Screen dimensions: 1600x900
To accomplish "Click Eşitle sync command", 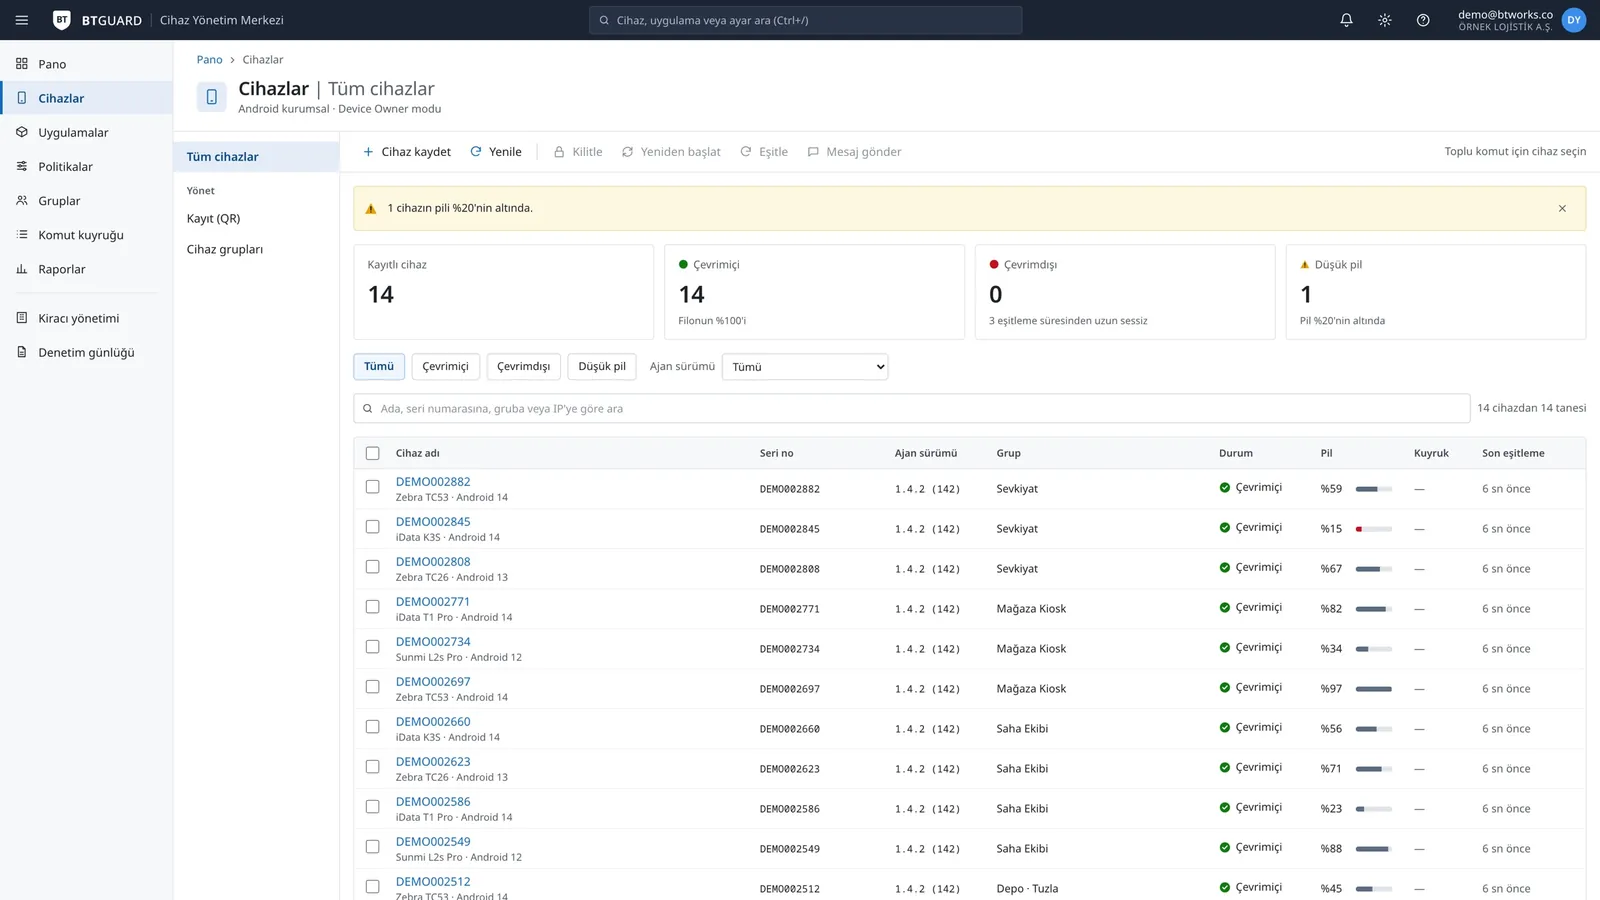I will tap(764, 152).
